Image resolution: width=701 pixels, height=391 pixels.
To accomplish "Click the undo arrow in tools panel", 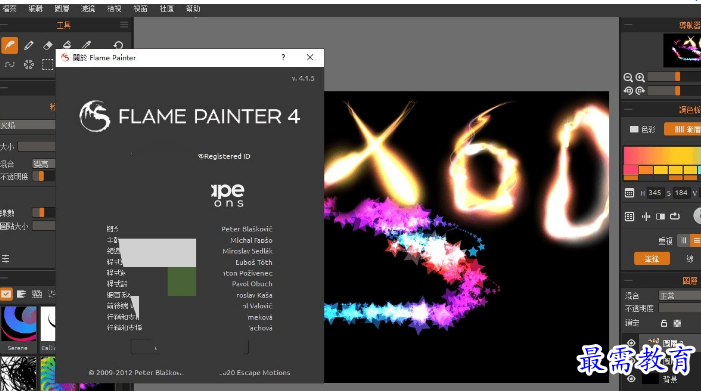I will point(118,45).
